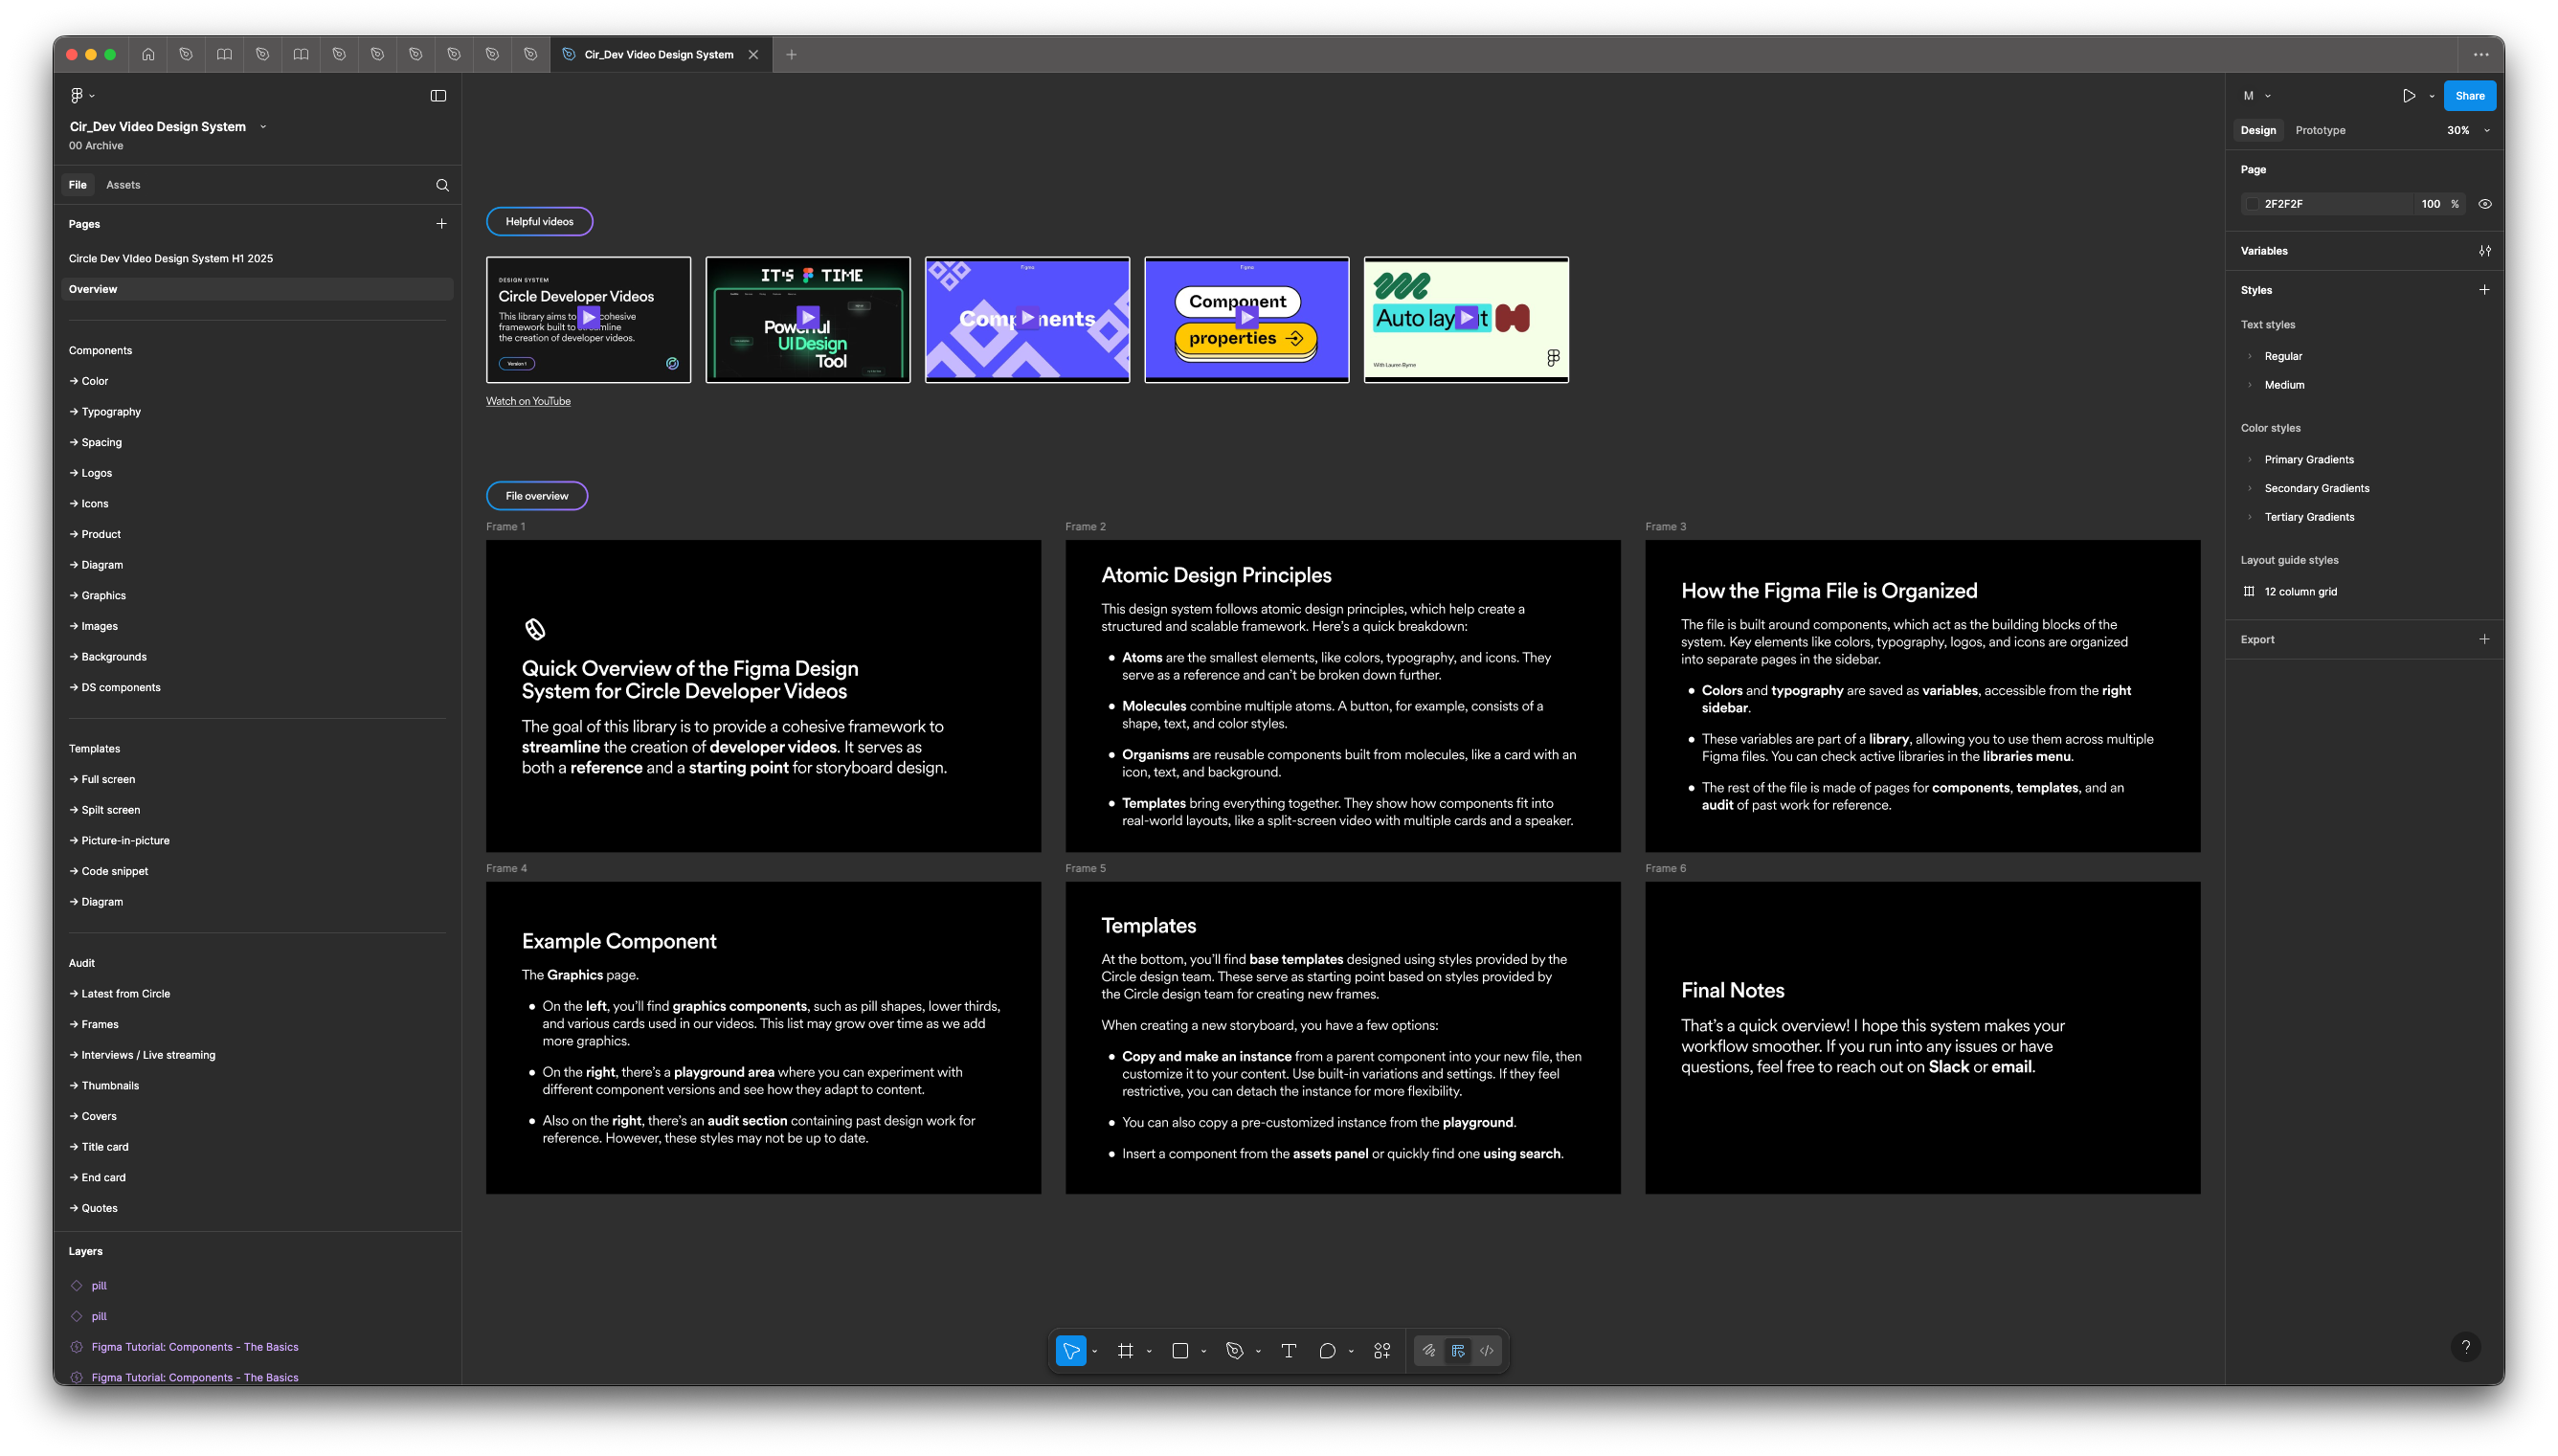Expand Secondary Gradients color styles
The image size is (2558, 1456).
coord(2250,489)
